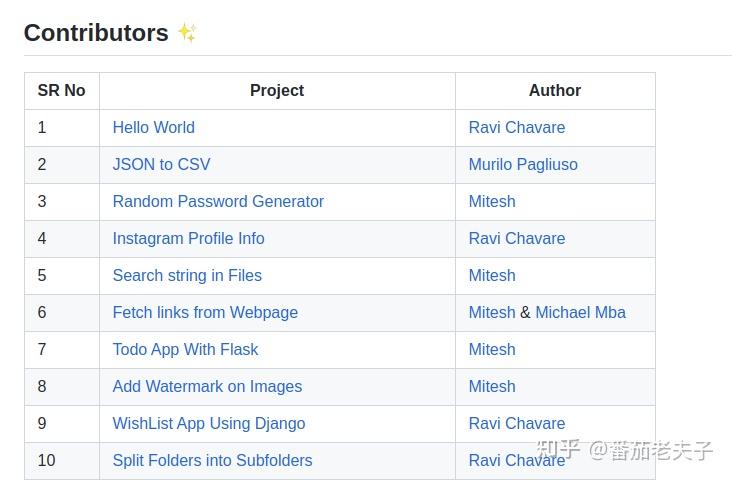Image resolution: width=732 pixels, height=480 pixels.
Task: Open the Todo App With Flask link
Action: click(185, 349)
